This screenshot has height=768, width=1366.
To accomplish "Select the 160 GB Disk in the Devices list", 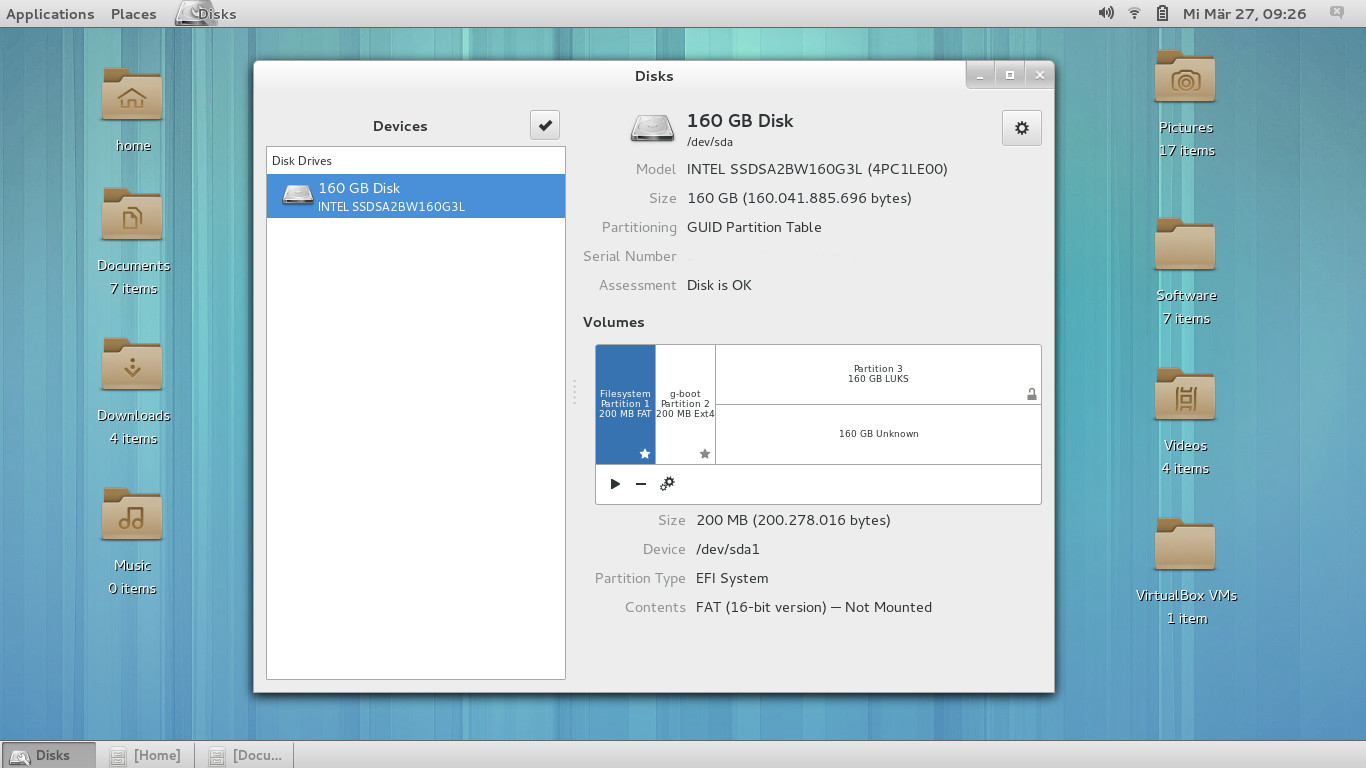I will [416, 196].
